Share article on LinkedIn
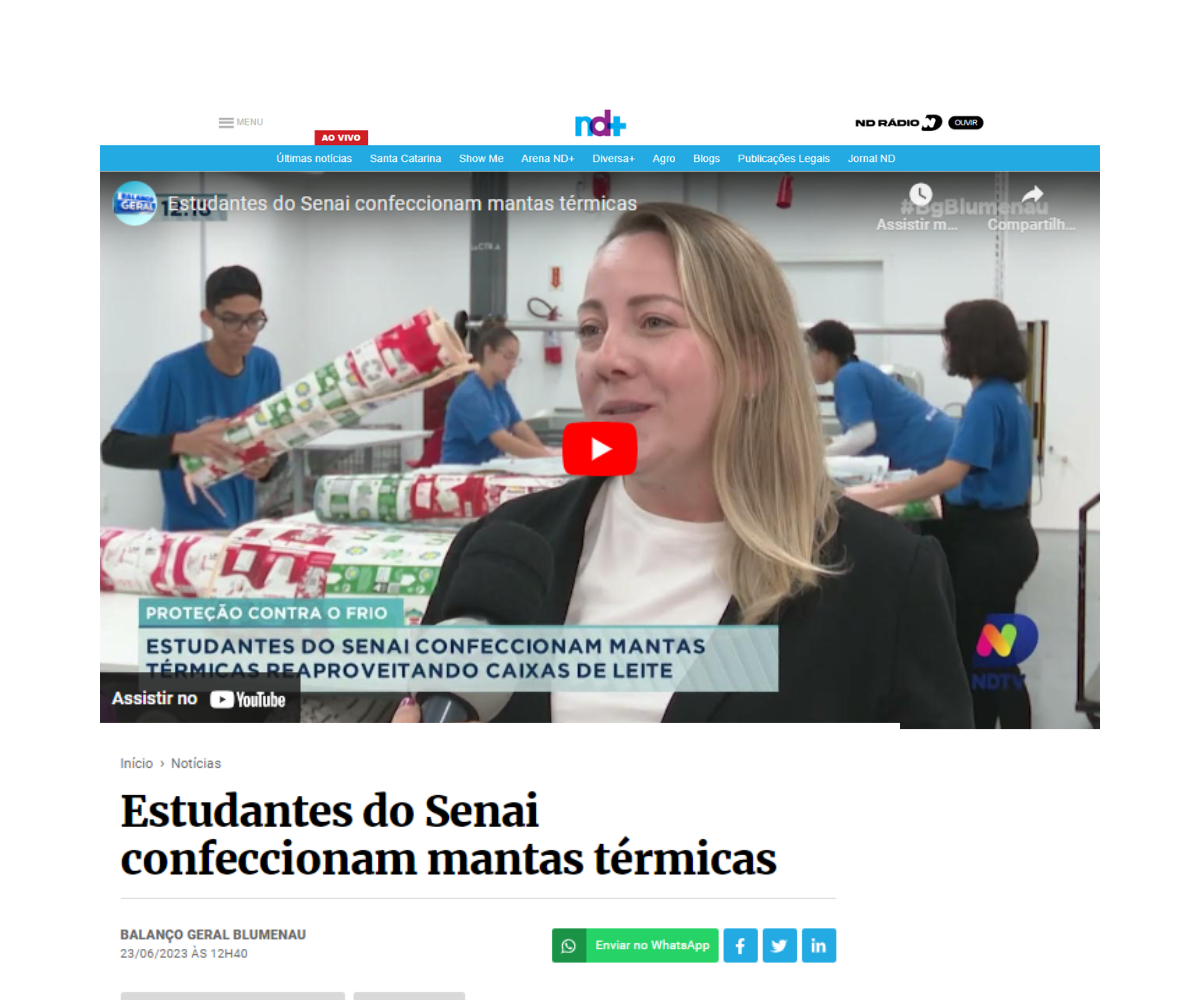Viewport: 1200px width, 1000px height. (x=818, y=945)
